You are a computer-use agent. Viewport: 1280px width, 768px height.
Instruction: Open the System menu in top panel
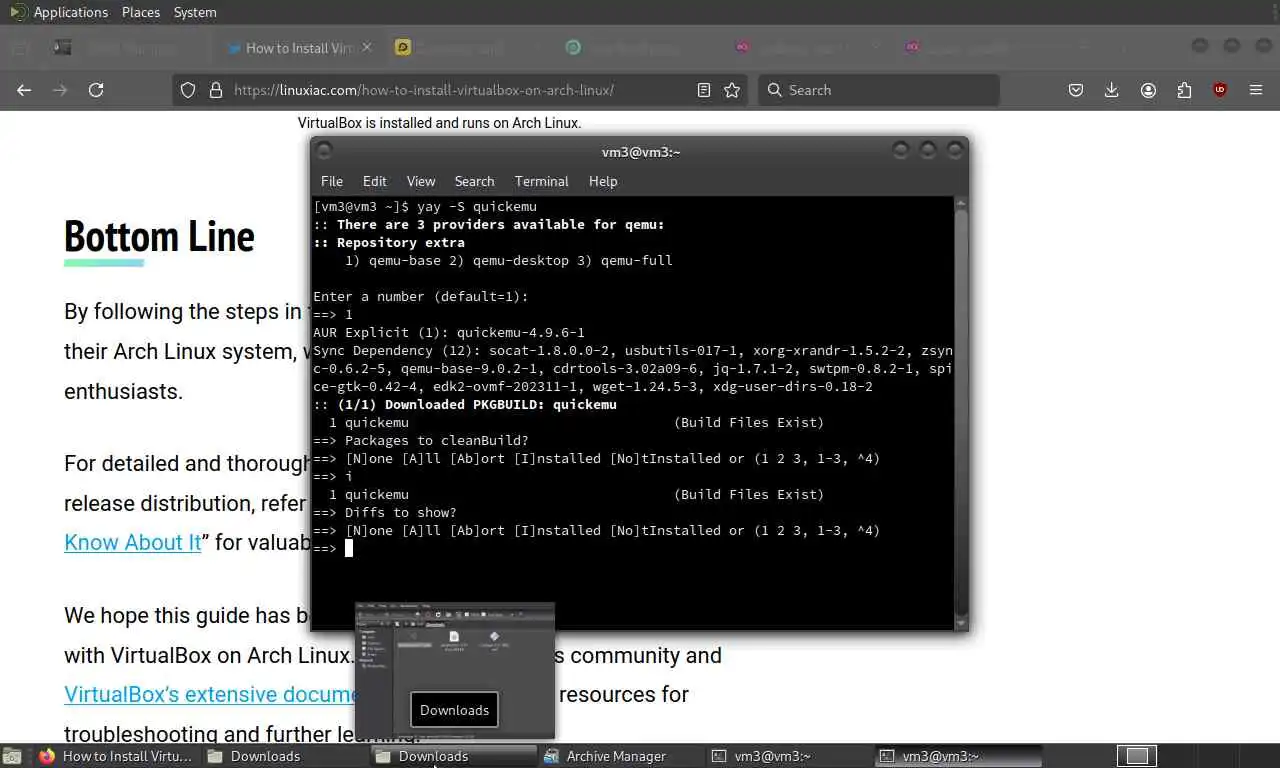pyautogui.click(x=195, y=12)
